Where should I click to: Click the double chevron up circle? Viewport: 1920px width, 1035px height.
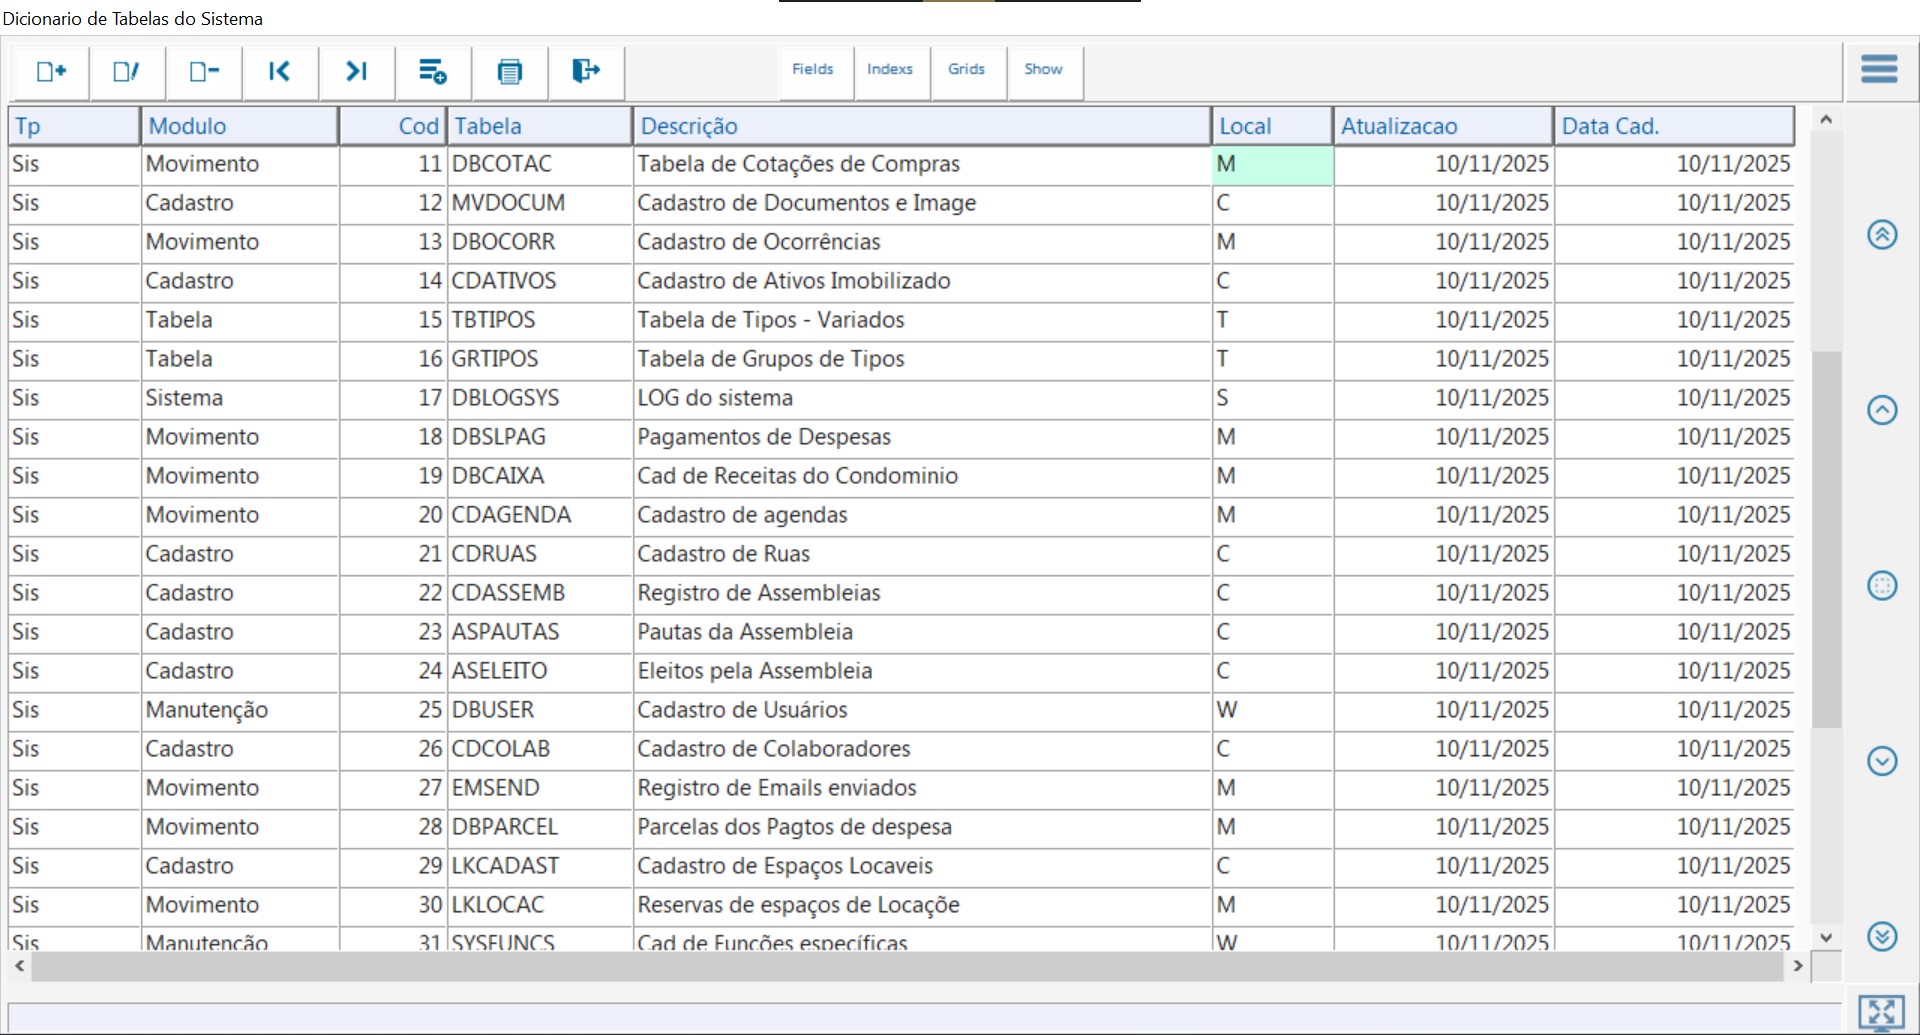coord(1882,235)
